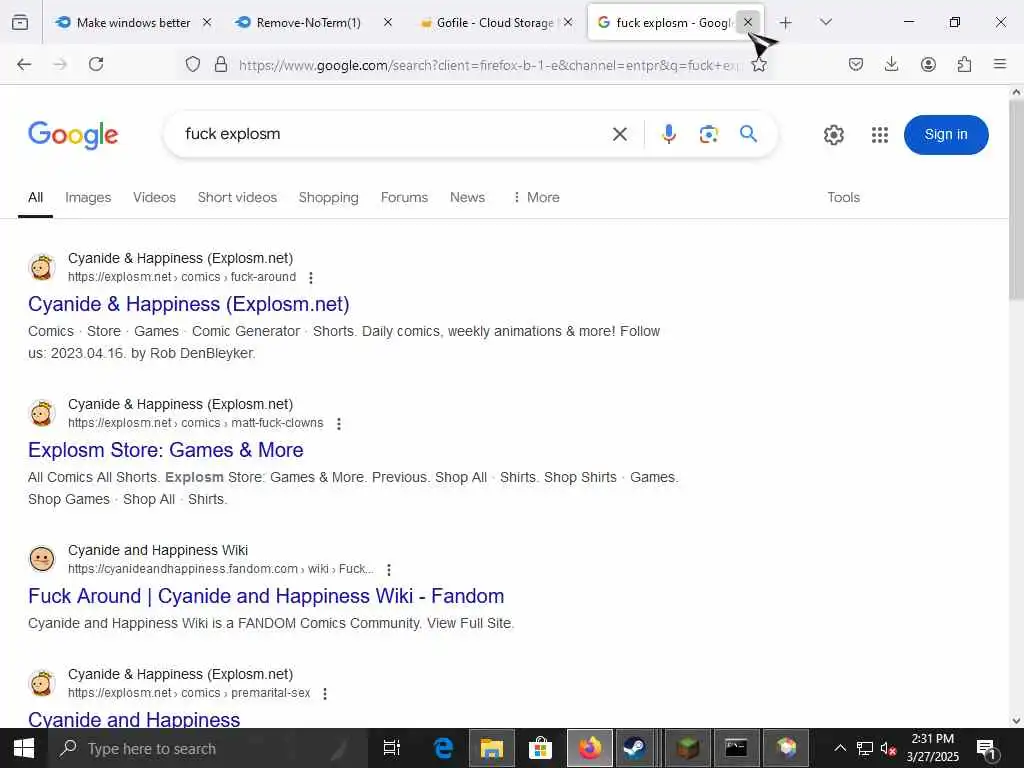Select the Forums search filter
The image size is (1024, 768).
tap(404, 197)
